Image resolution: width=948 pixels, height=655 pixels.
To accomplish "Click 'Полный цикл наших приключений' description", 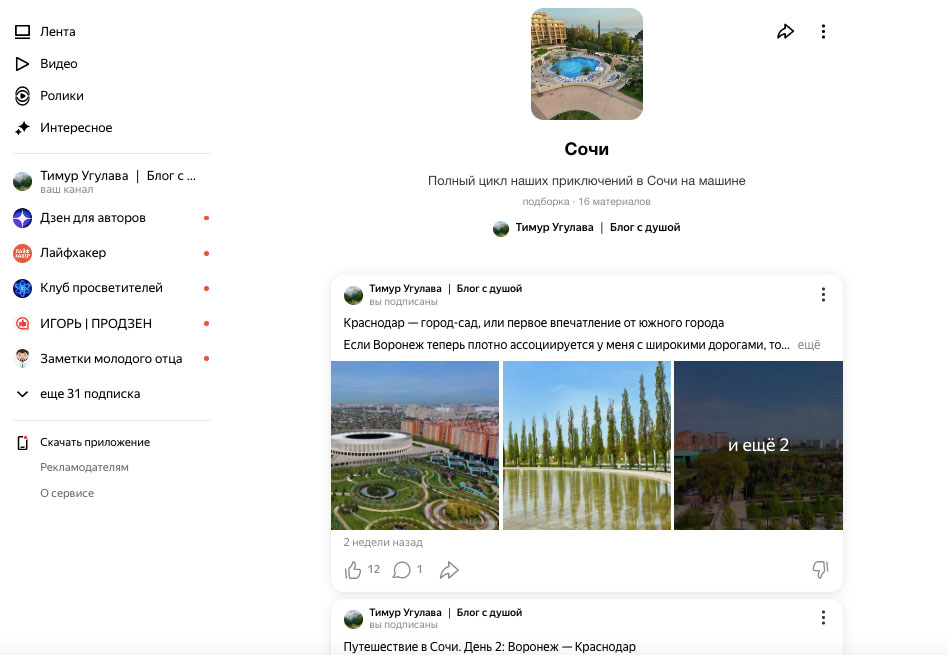I will click(x=586, y=180).
